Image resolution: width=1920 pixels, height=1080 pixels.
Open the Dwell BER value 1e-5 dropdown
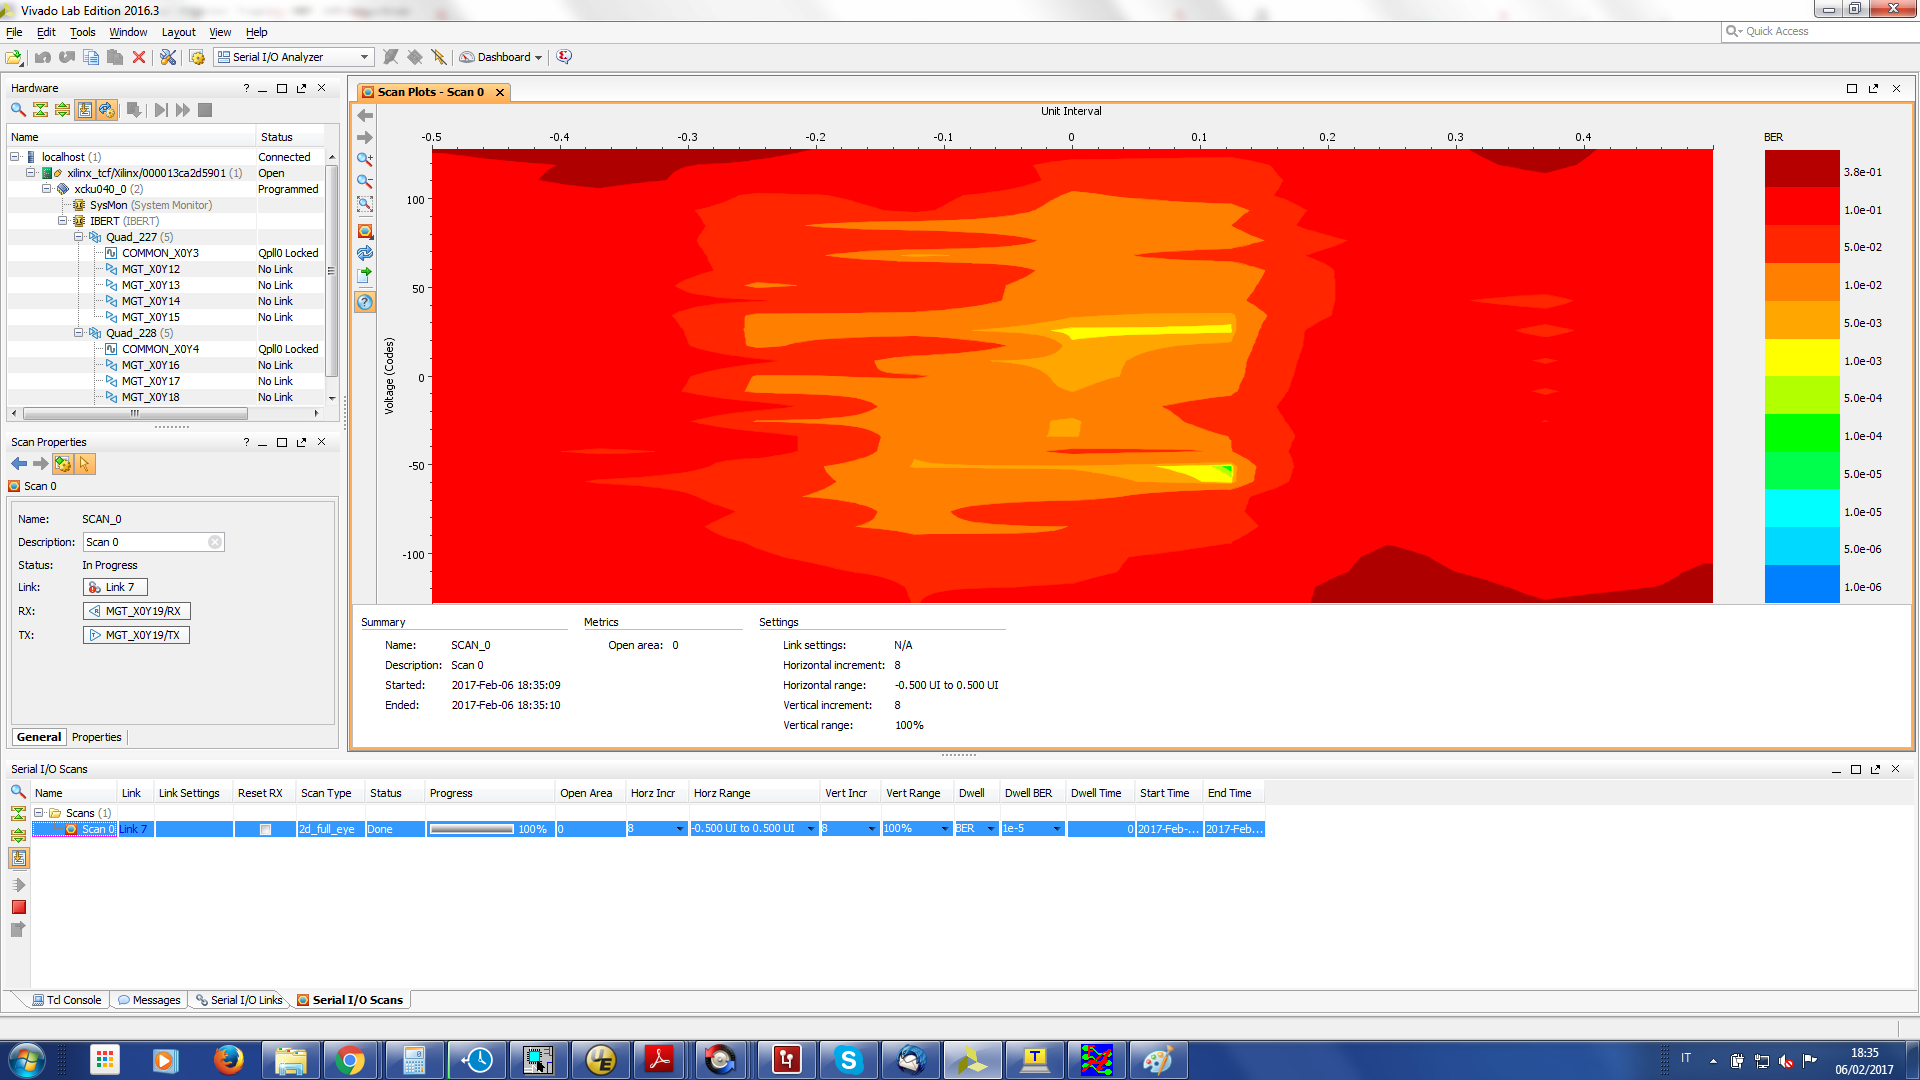1057,829
